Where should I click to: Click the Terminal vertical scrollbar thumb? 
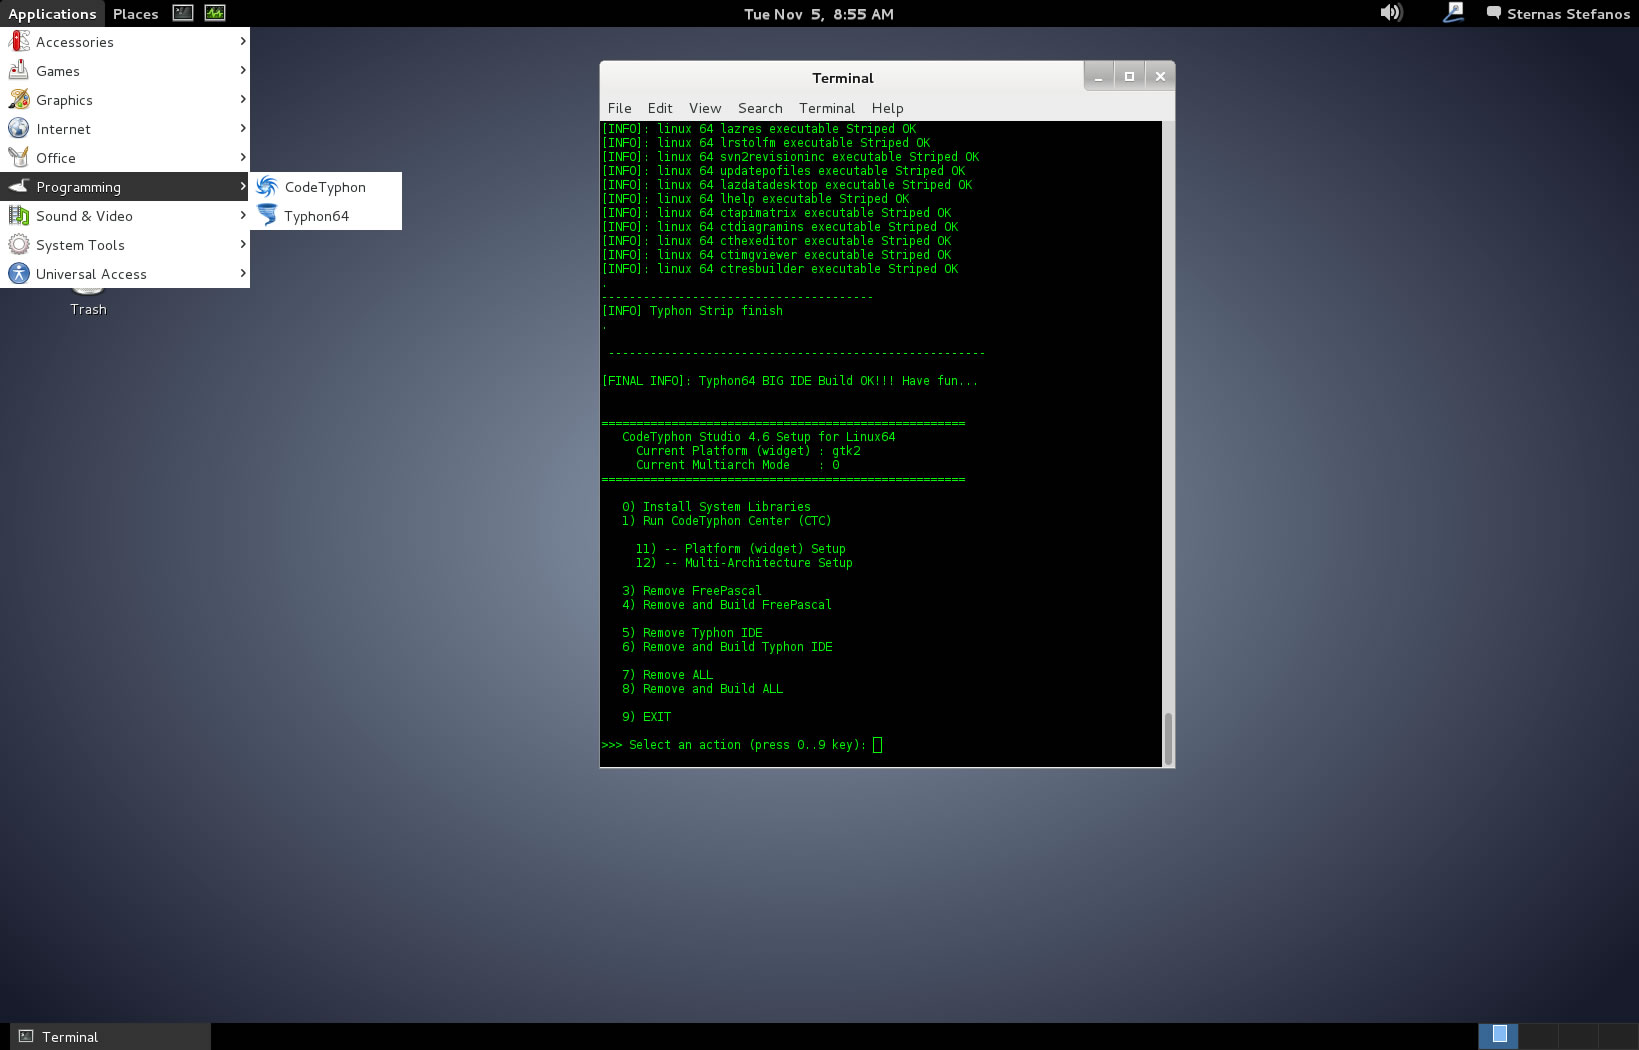click(1168, 738)
